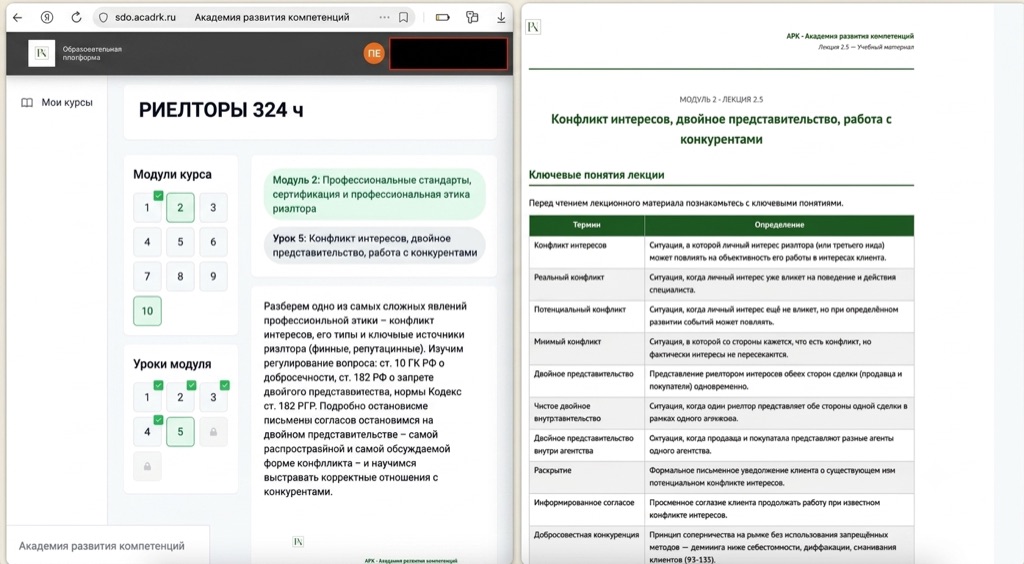The width and height of the screenshot is (1024, 564).
Task: Open lesson 2 in Уроки модуля
Action: pyautogui.click(x=180, y=398)
